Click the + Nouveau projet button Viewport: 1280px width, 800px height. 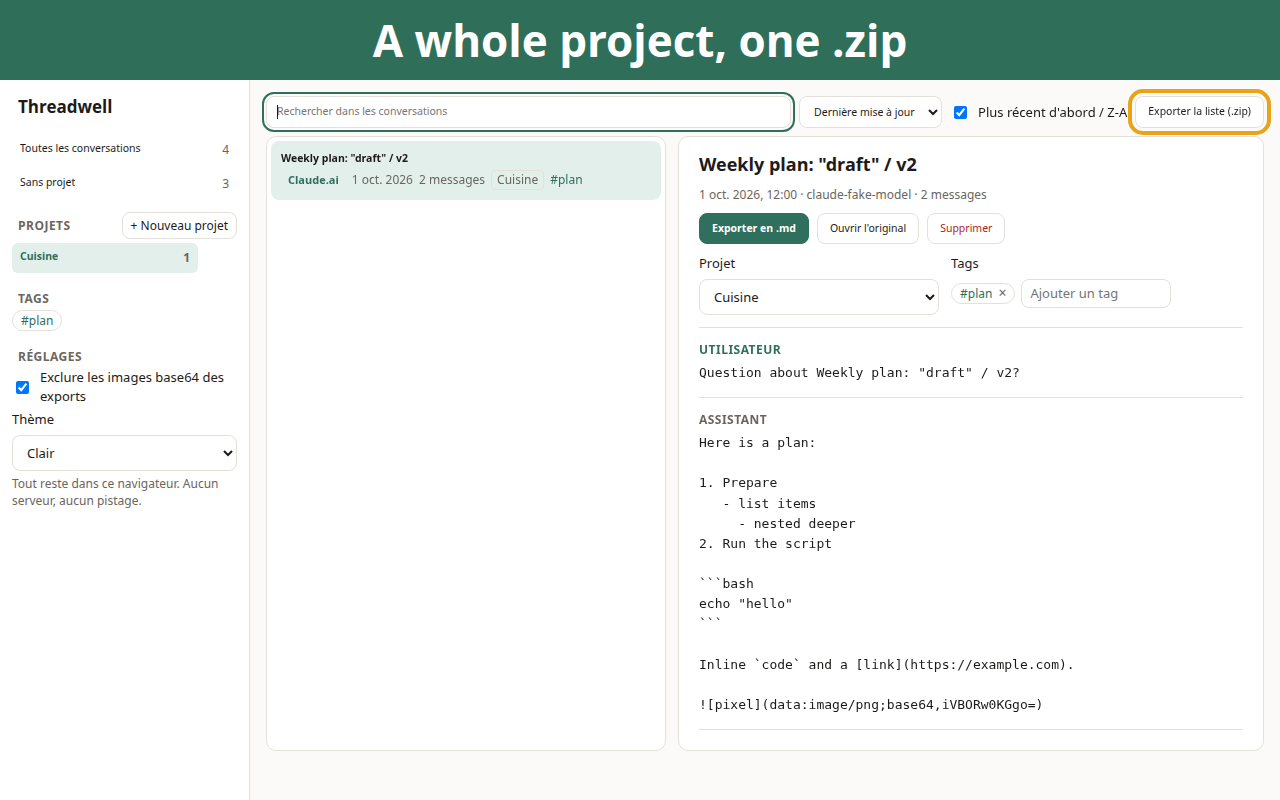(179, 226)
